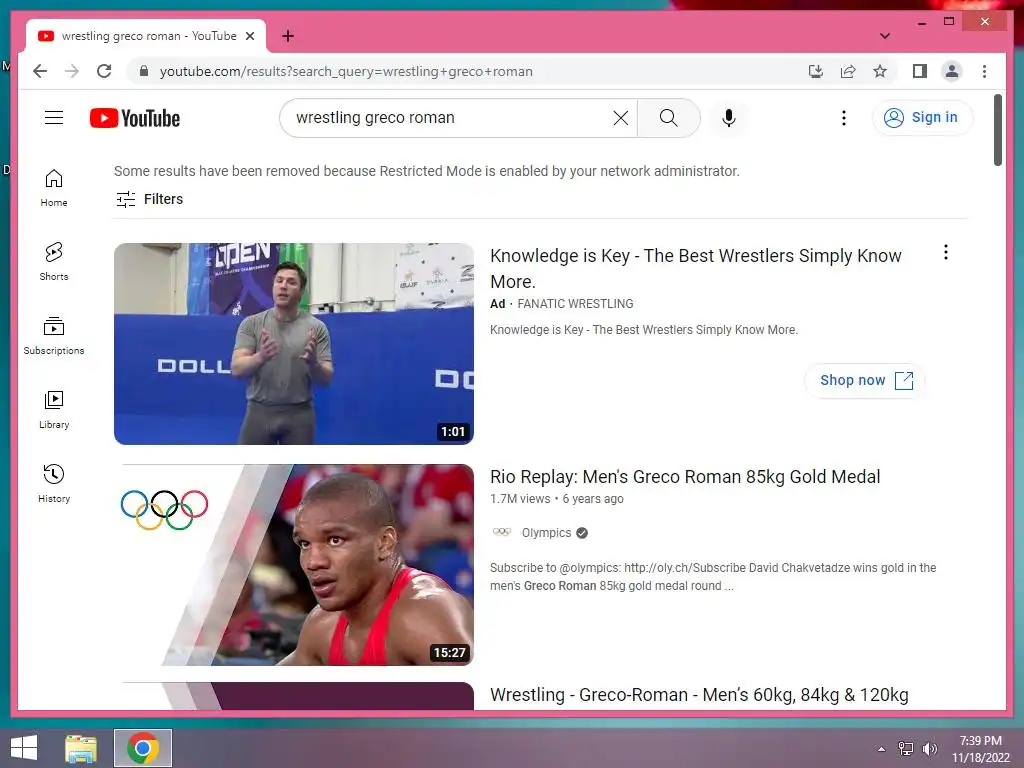Viewport: 1024px width, 768px height.
Task: Select the 'wrestling greco roman - YouTube' tab
Action: tap(146, 37)
